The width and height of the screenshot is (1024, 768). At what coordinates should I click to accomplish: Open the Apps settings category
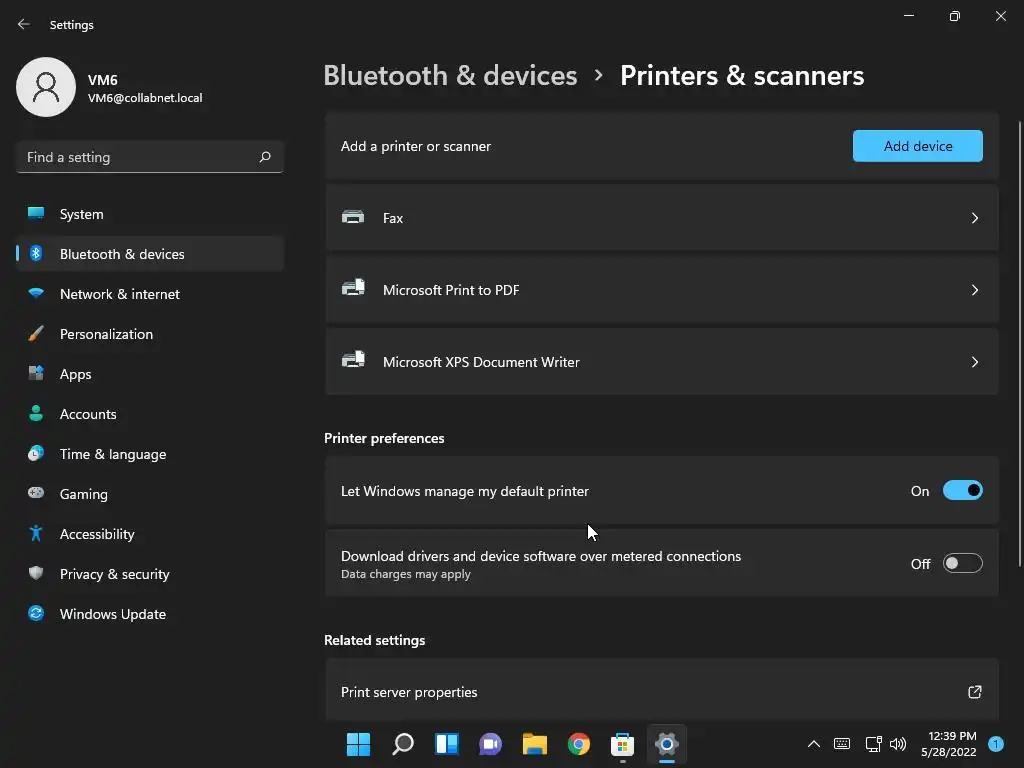tap(150, 374)
